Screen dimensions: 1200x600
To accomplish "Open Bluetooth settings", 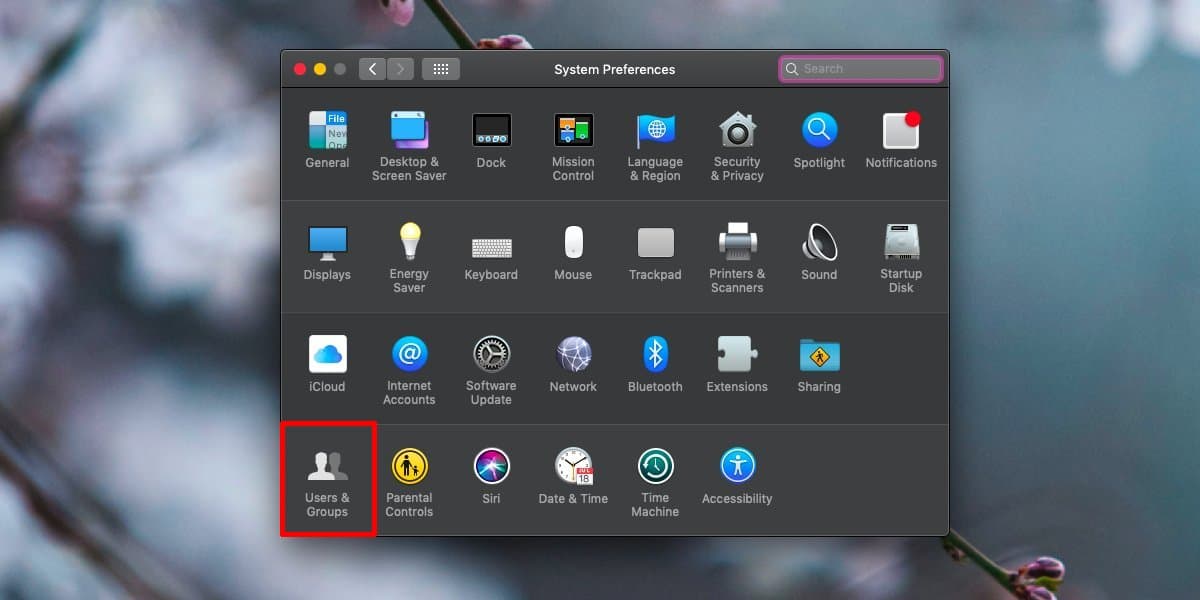I will tap(655, 364).
